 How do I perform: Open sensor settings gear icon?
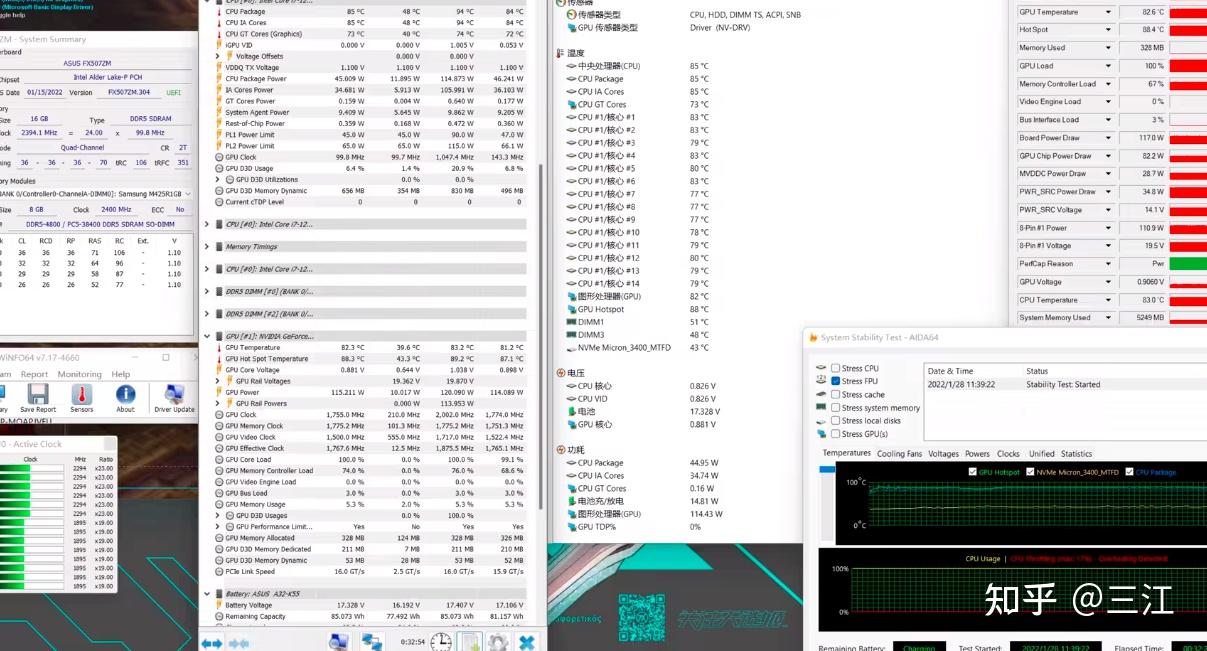pos(497,642)
